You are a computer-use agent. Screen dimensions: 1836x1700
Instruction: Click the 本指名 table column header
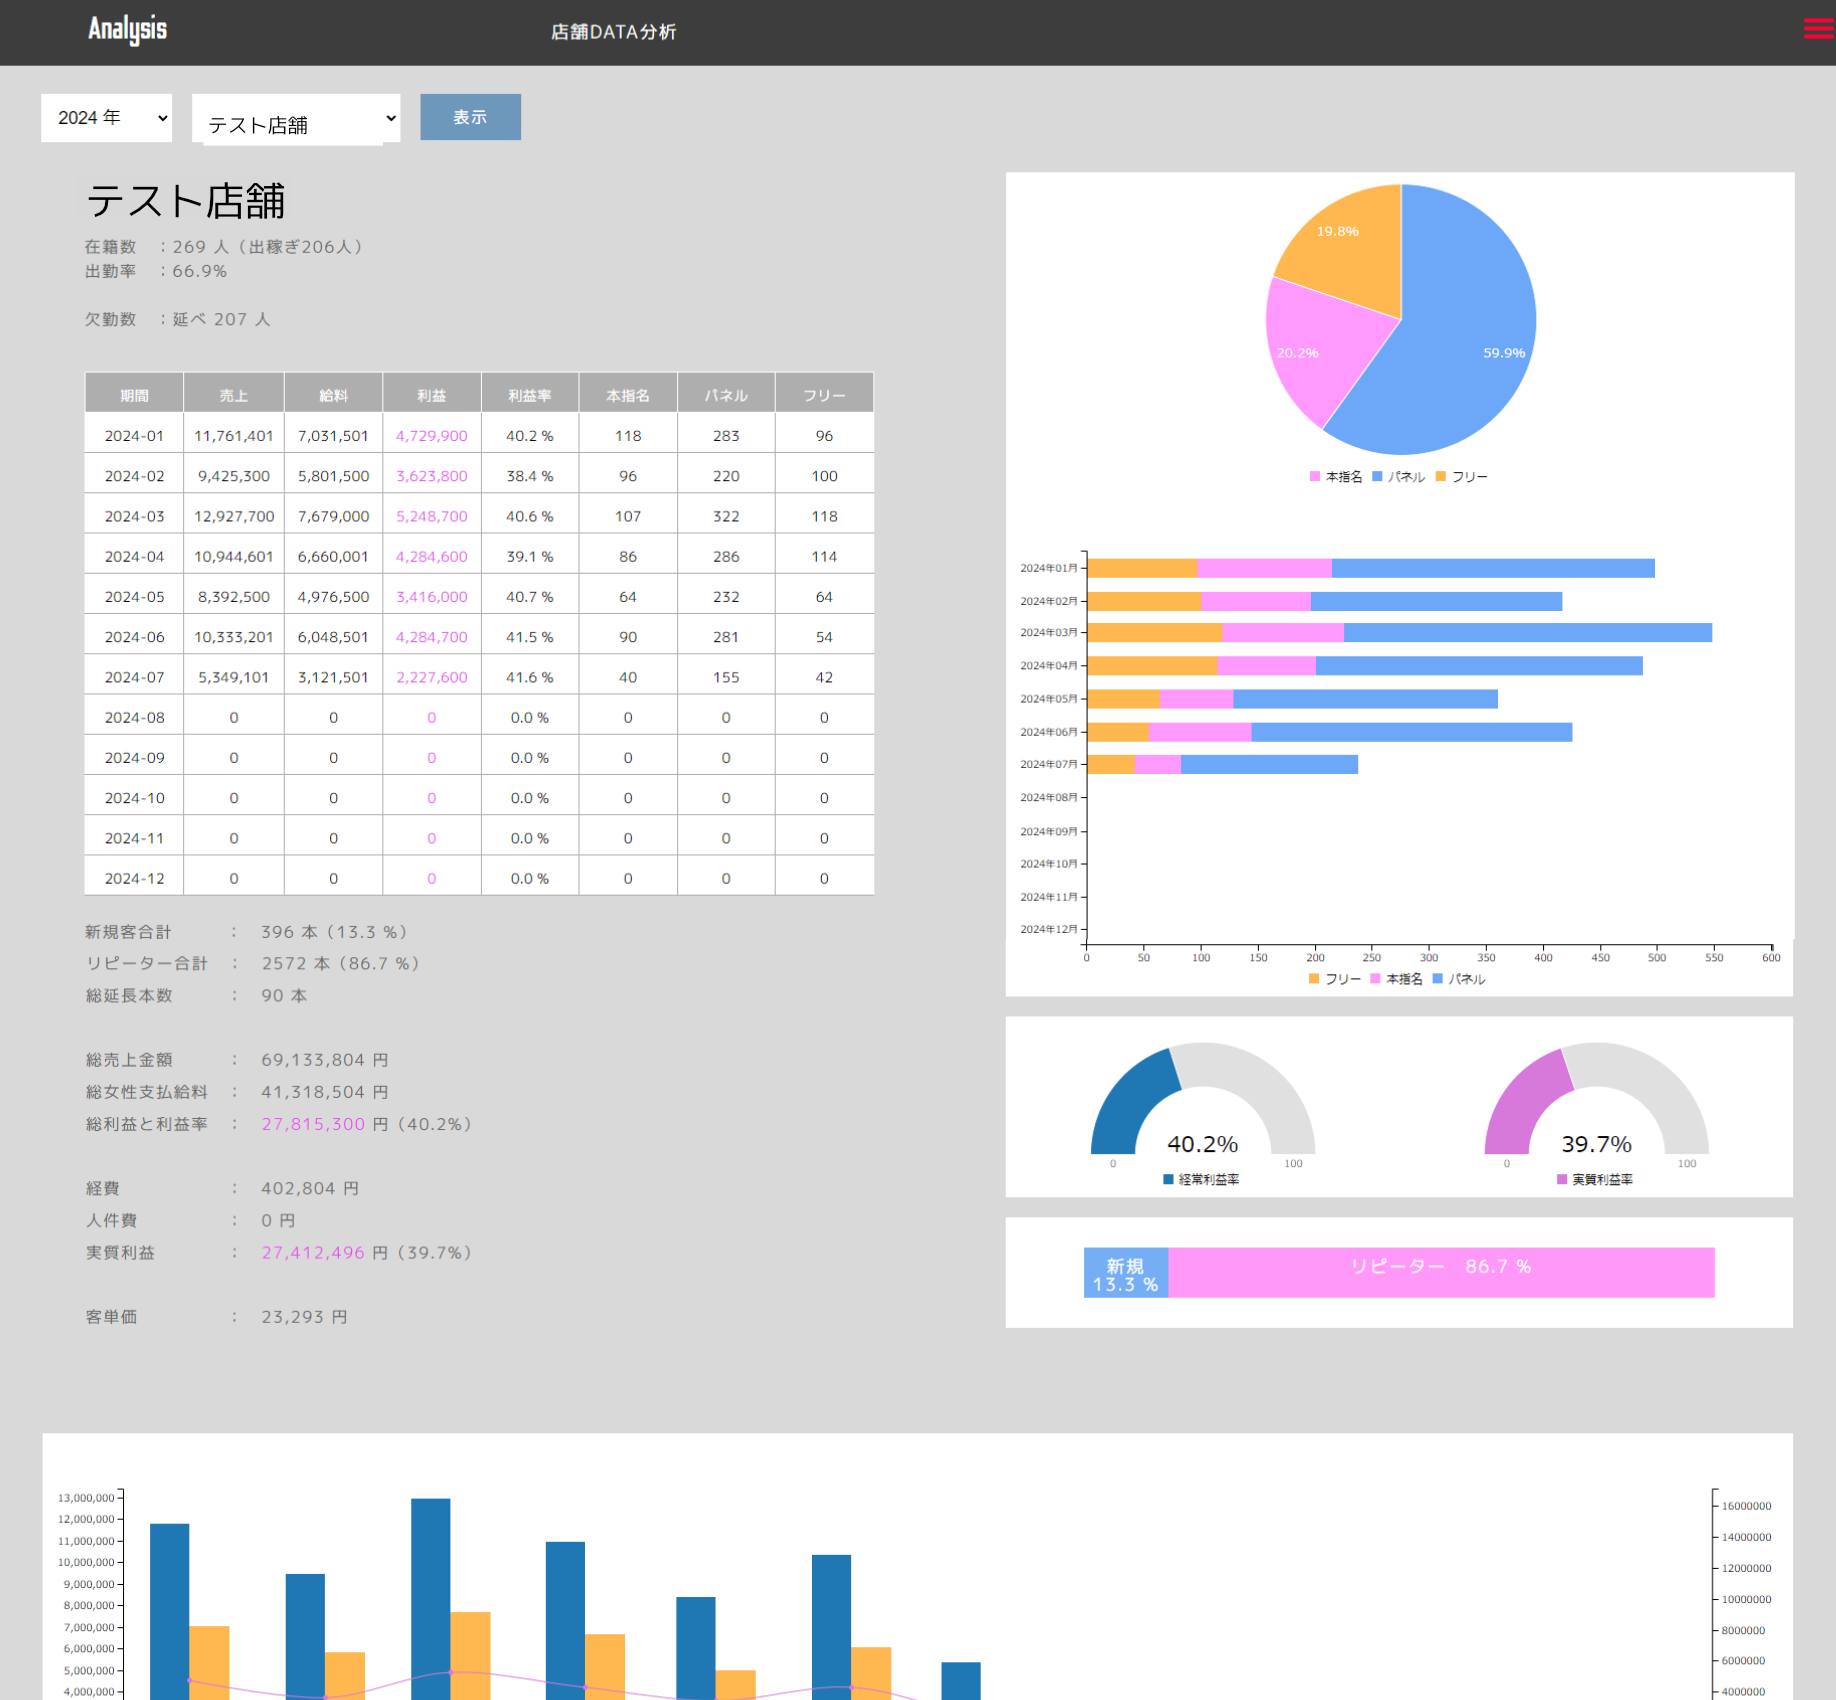click(628, 393)
